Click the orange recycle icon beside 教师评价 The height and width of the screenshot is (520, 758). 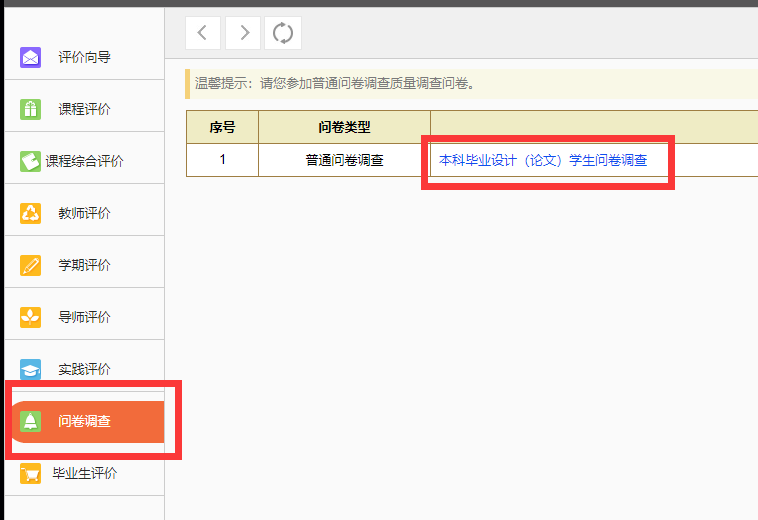click(x=30, y=213)
